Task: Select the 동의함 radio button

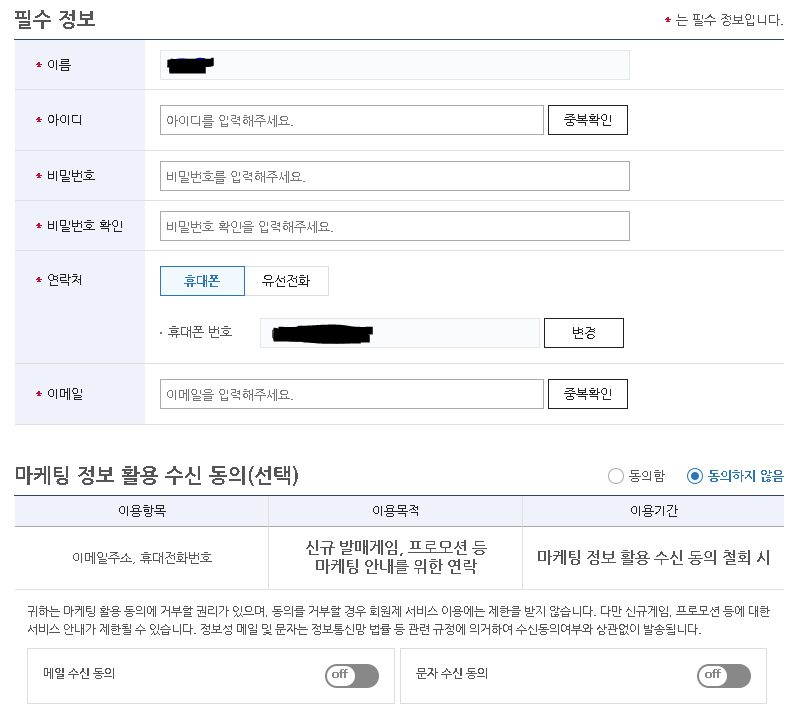Action: pos(616,476)
